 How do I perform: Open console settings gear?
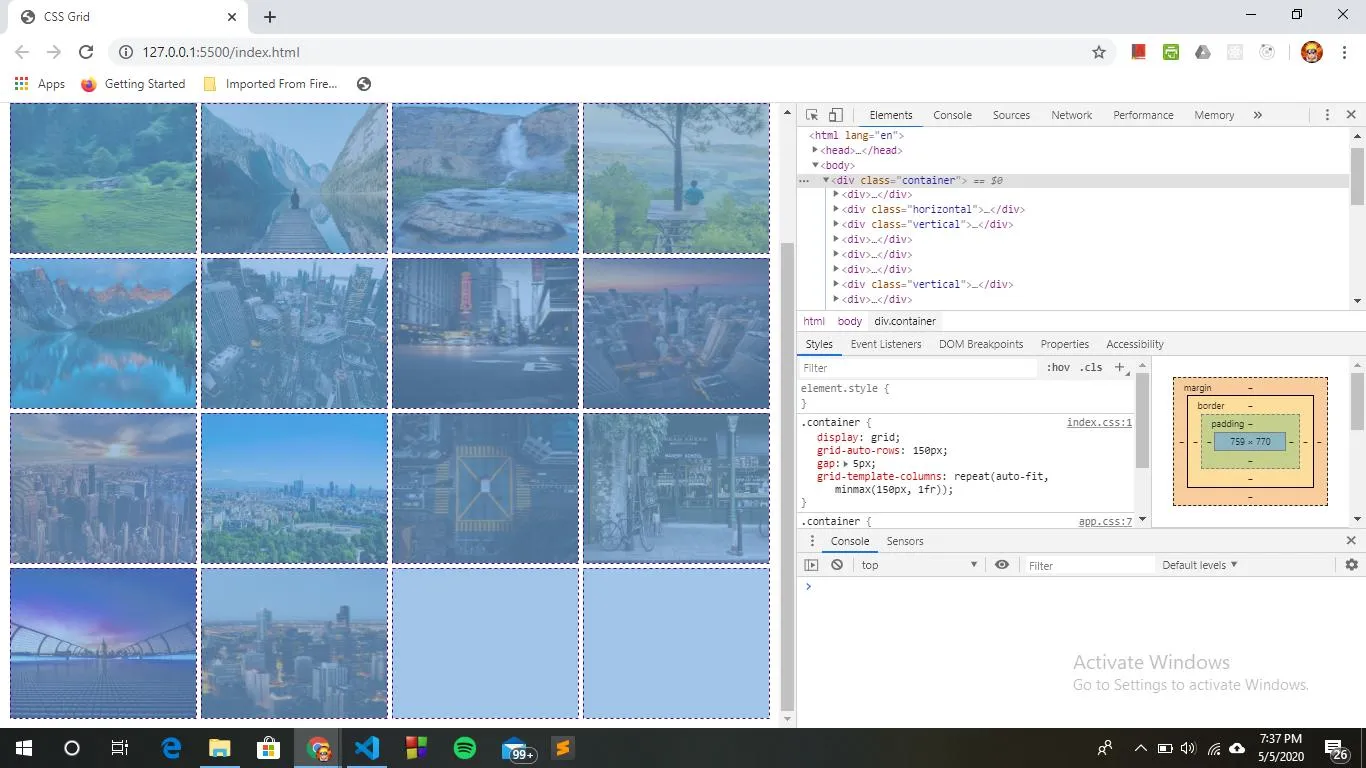(1351, 565)
